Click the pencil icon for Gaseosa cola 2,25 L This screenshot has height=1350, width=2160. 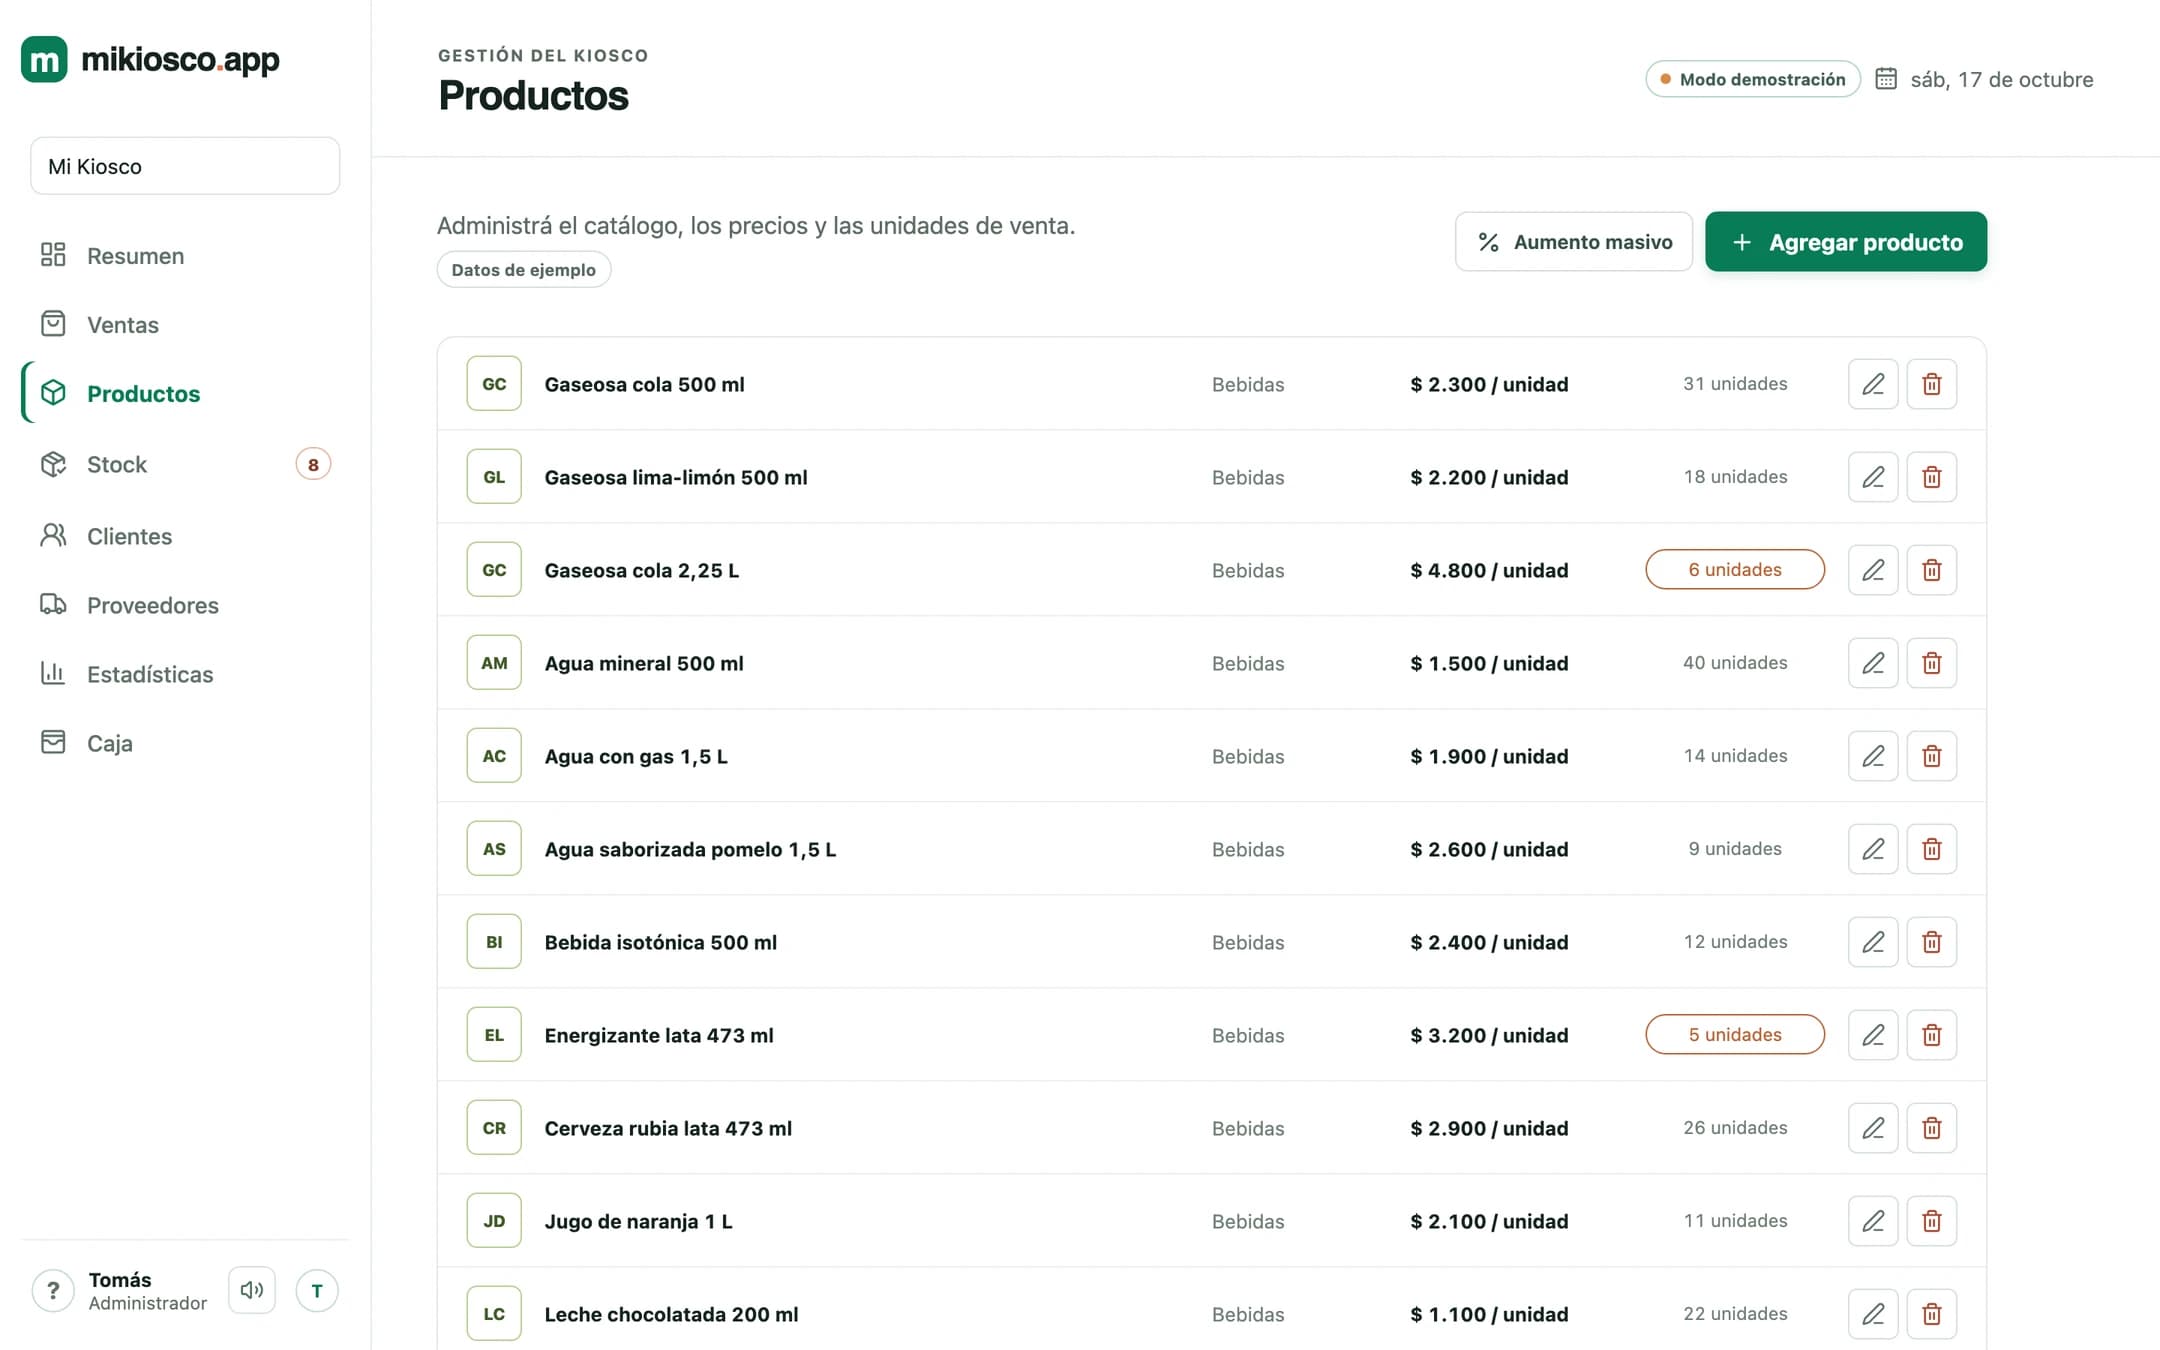click(x=1873, y=570)
